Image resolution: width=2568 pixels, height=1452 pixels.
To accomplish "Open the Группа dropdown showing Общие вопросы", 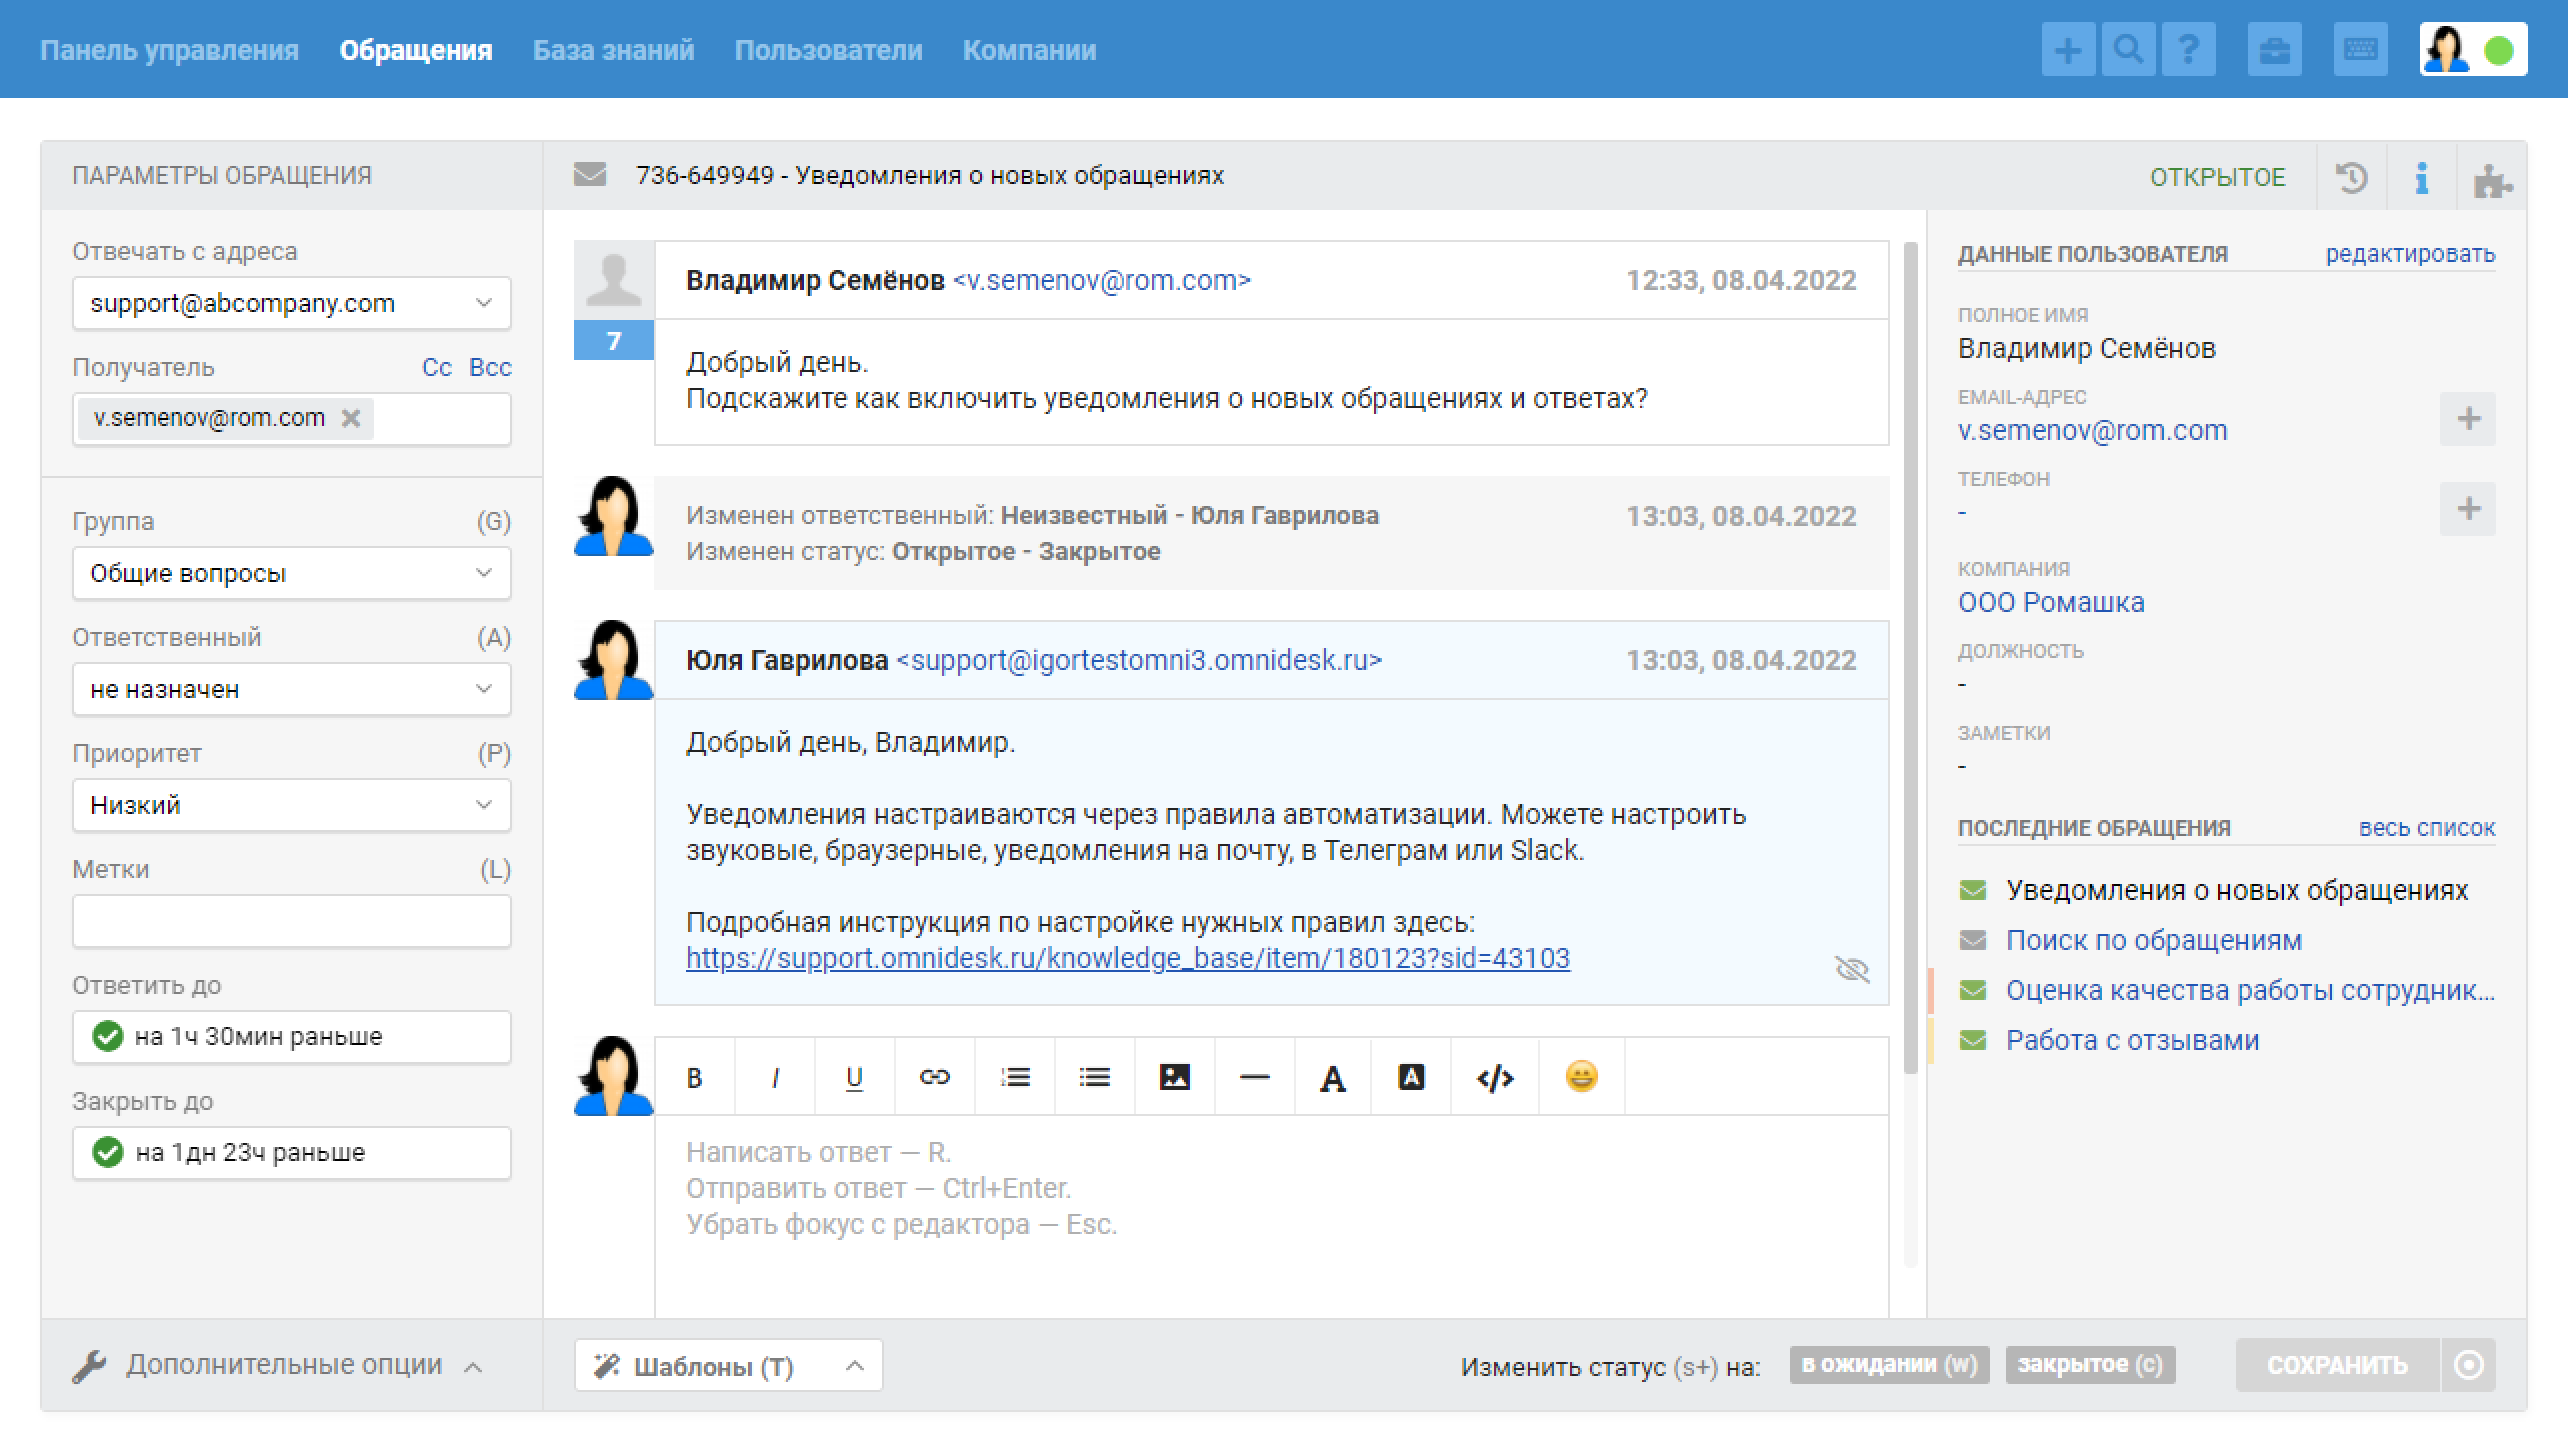I will tap(292, 573).
